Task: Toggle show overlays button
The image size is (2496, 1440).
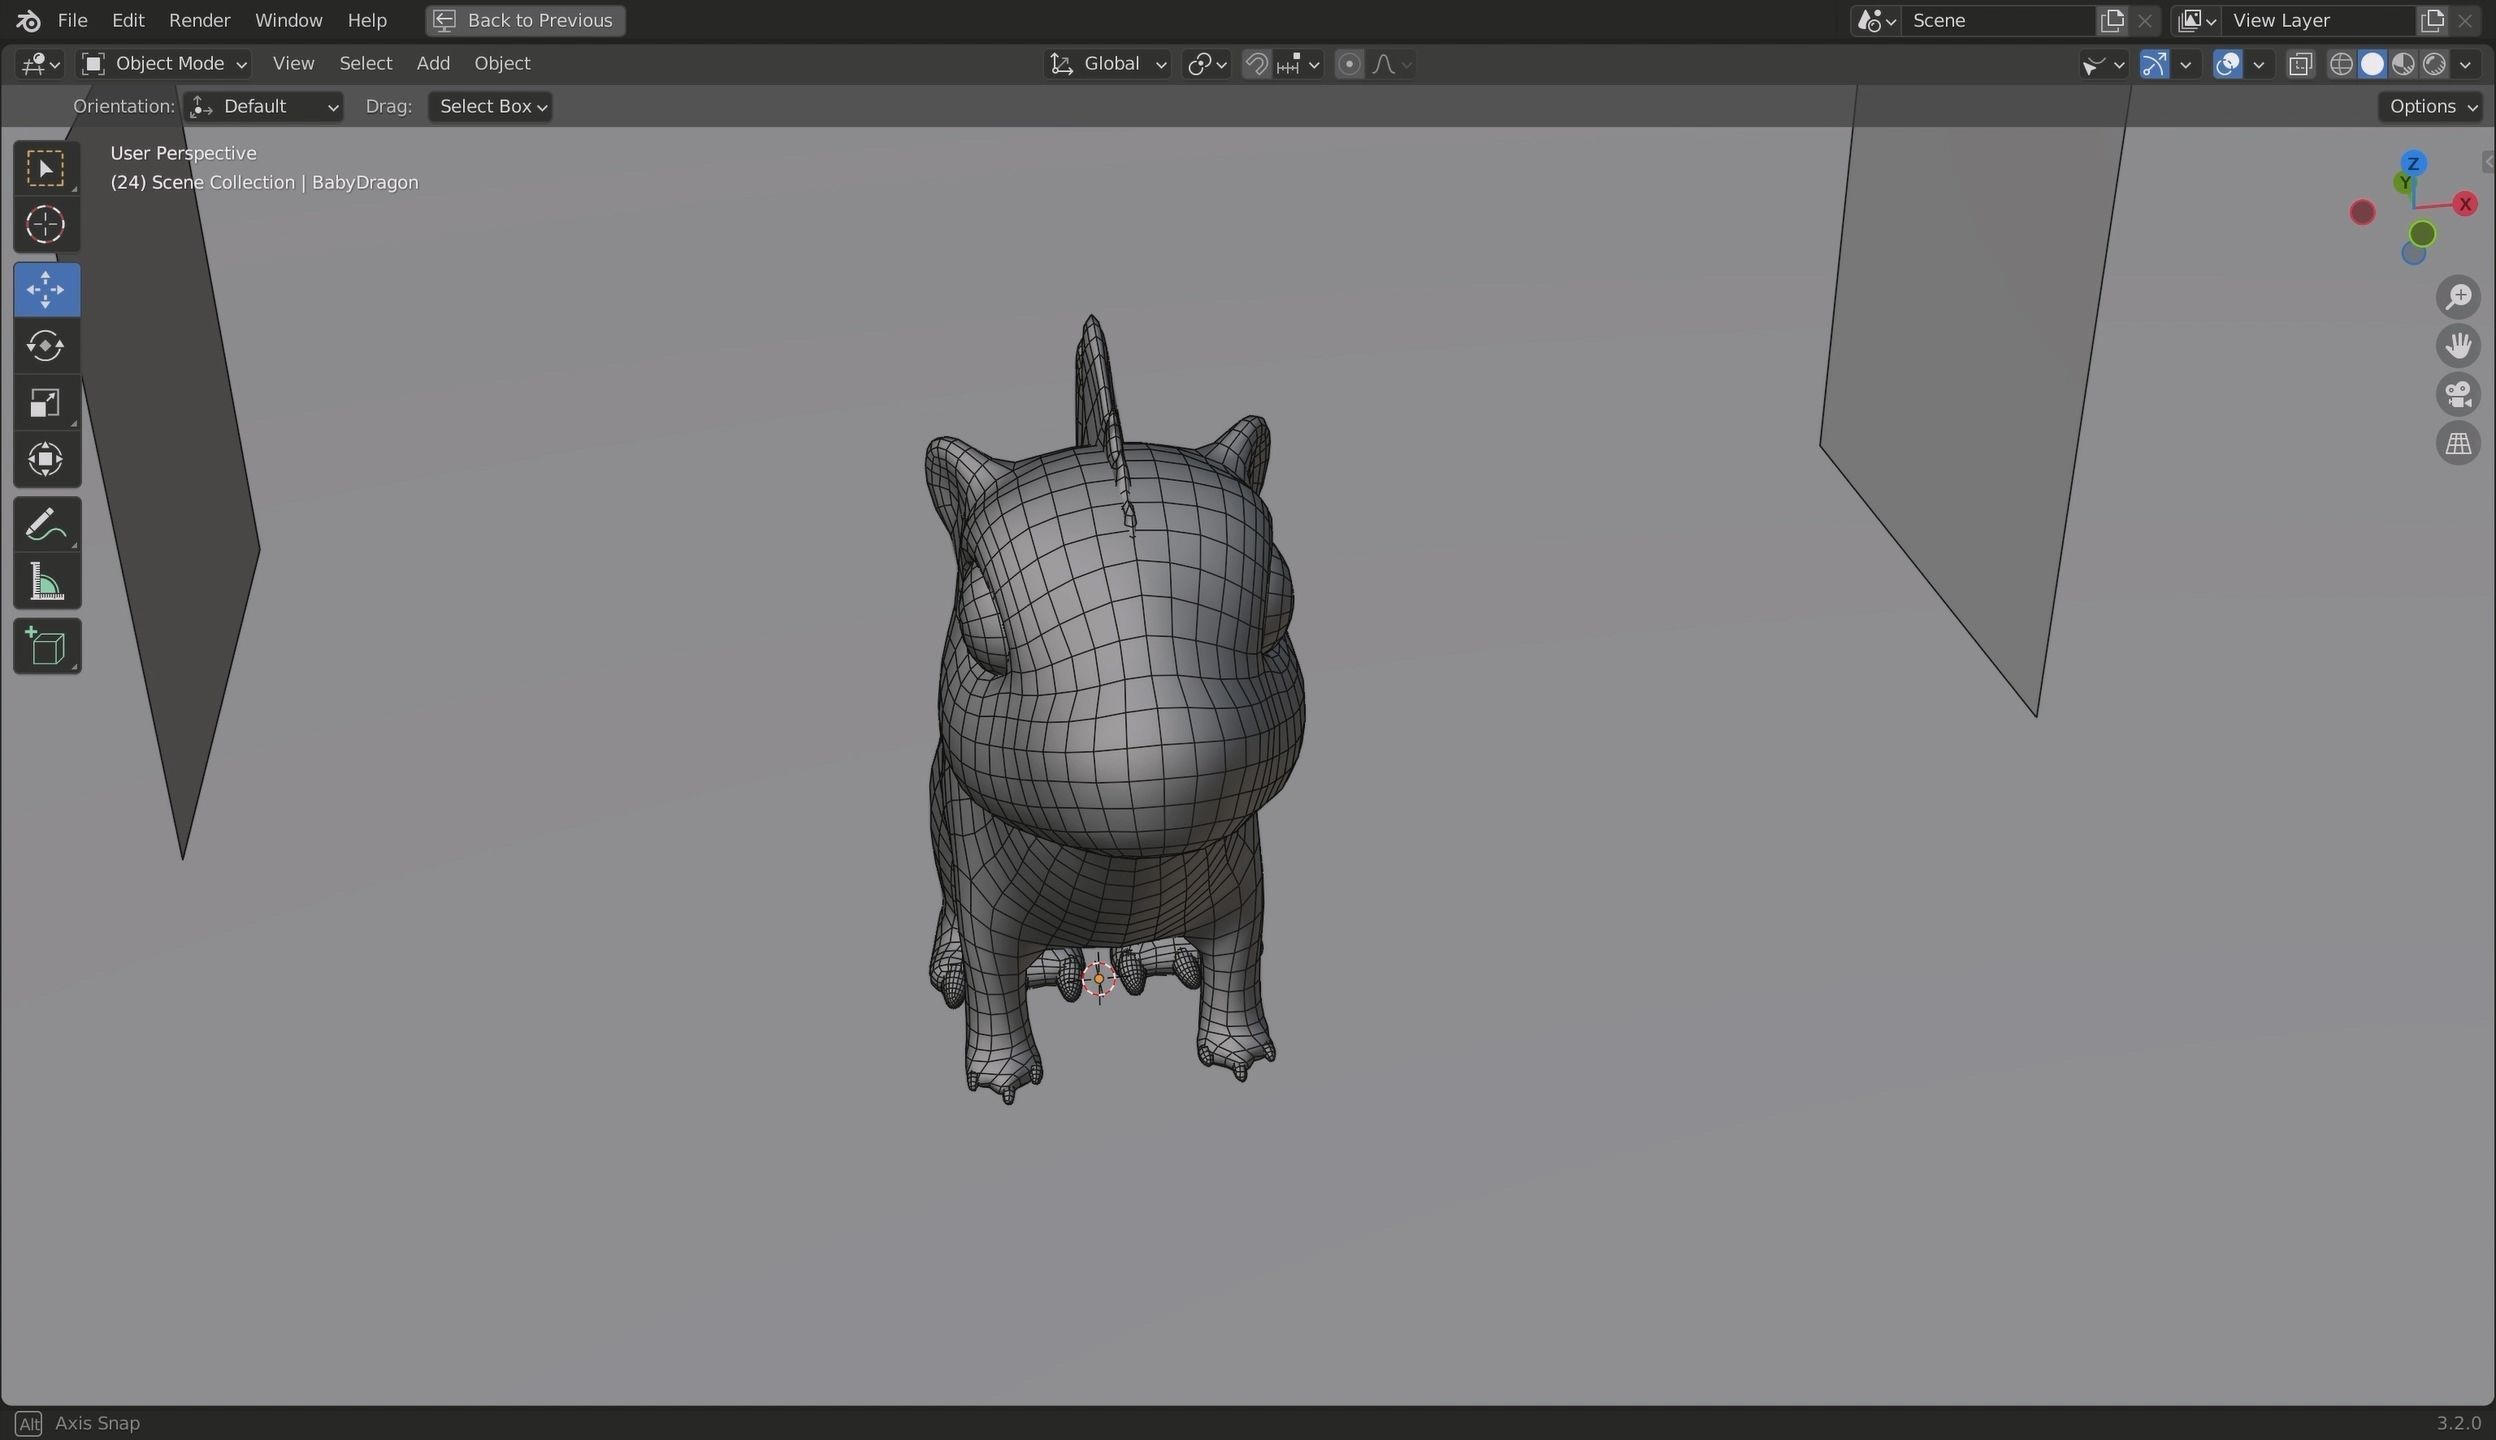Action: pyautogui.click(x=2227, y=64)
